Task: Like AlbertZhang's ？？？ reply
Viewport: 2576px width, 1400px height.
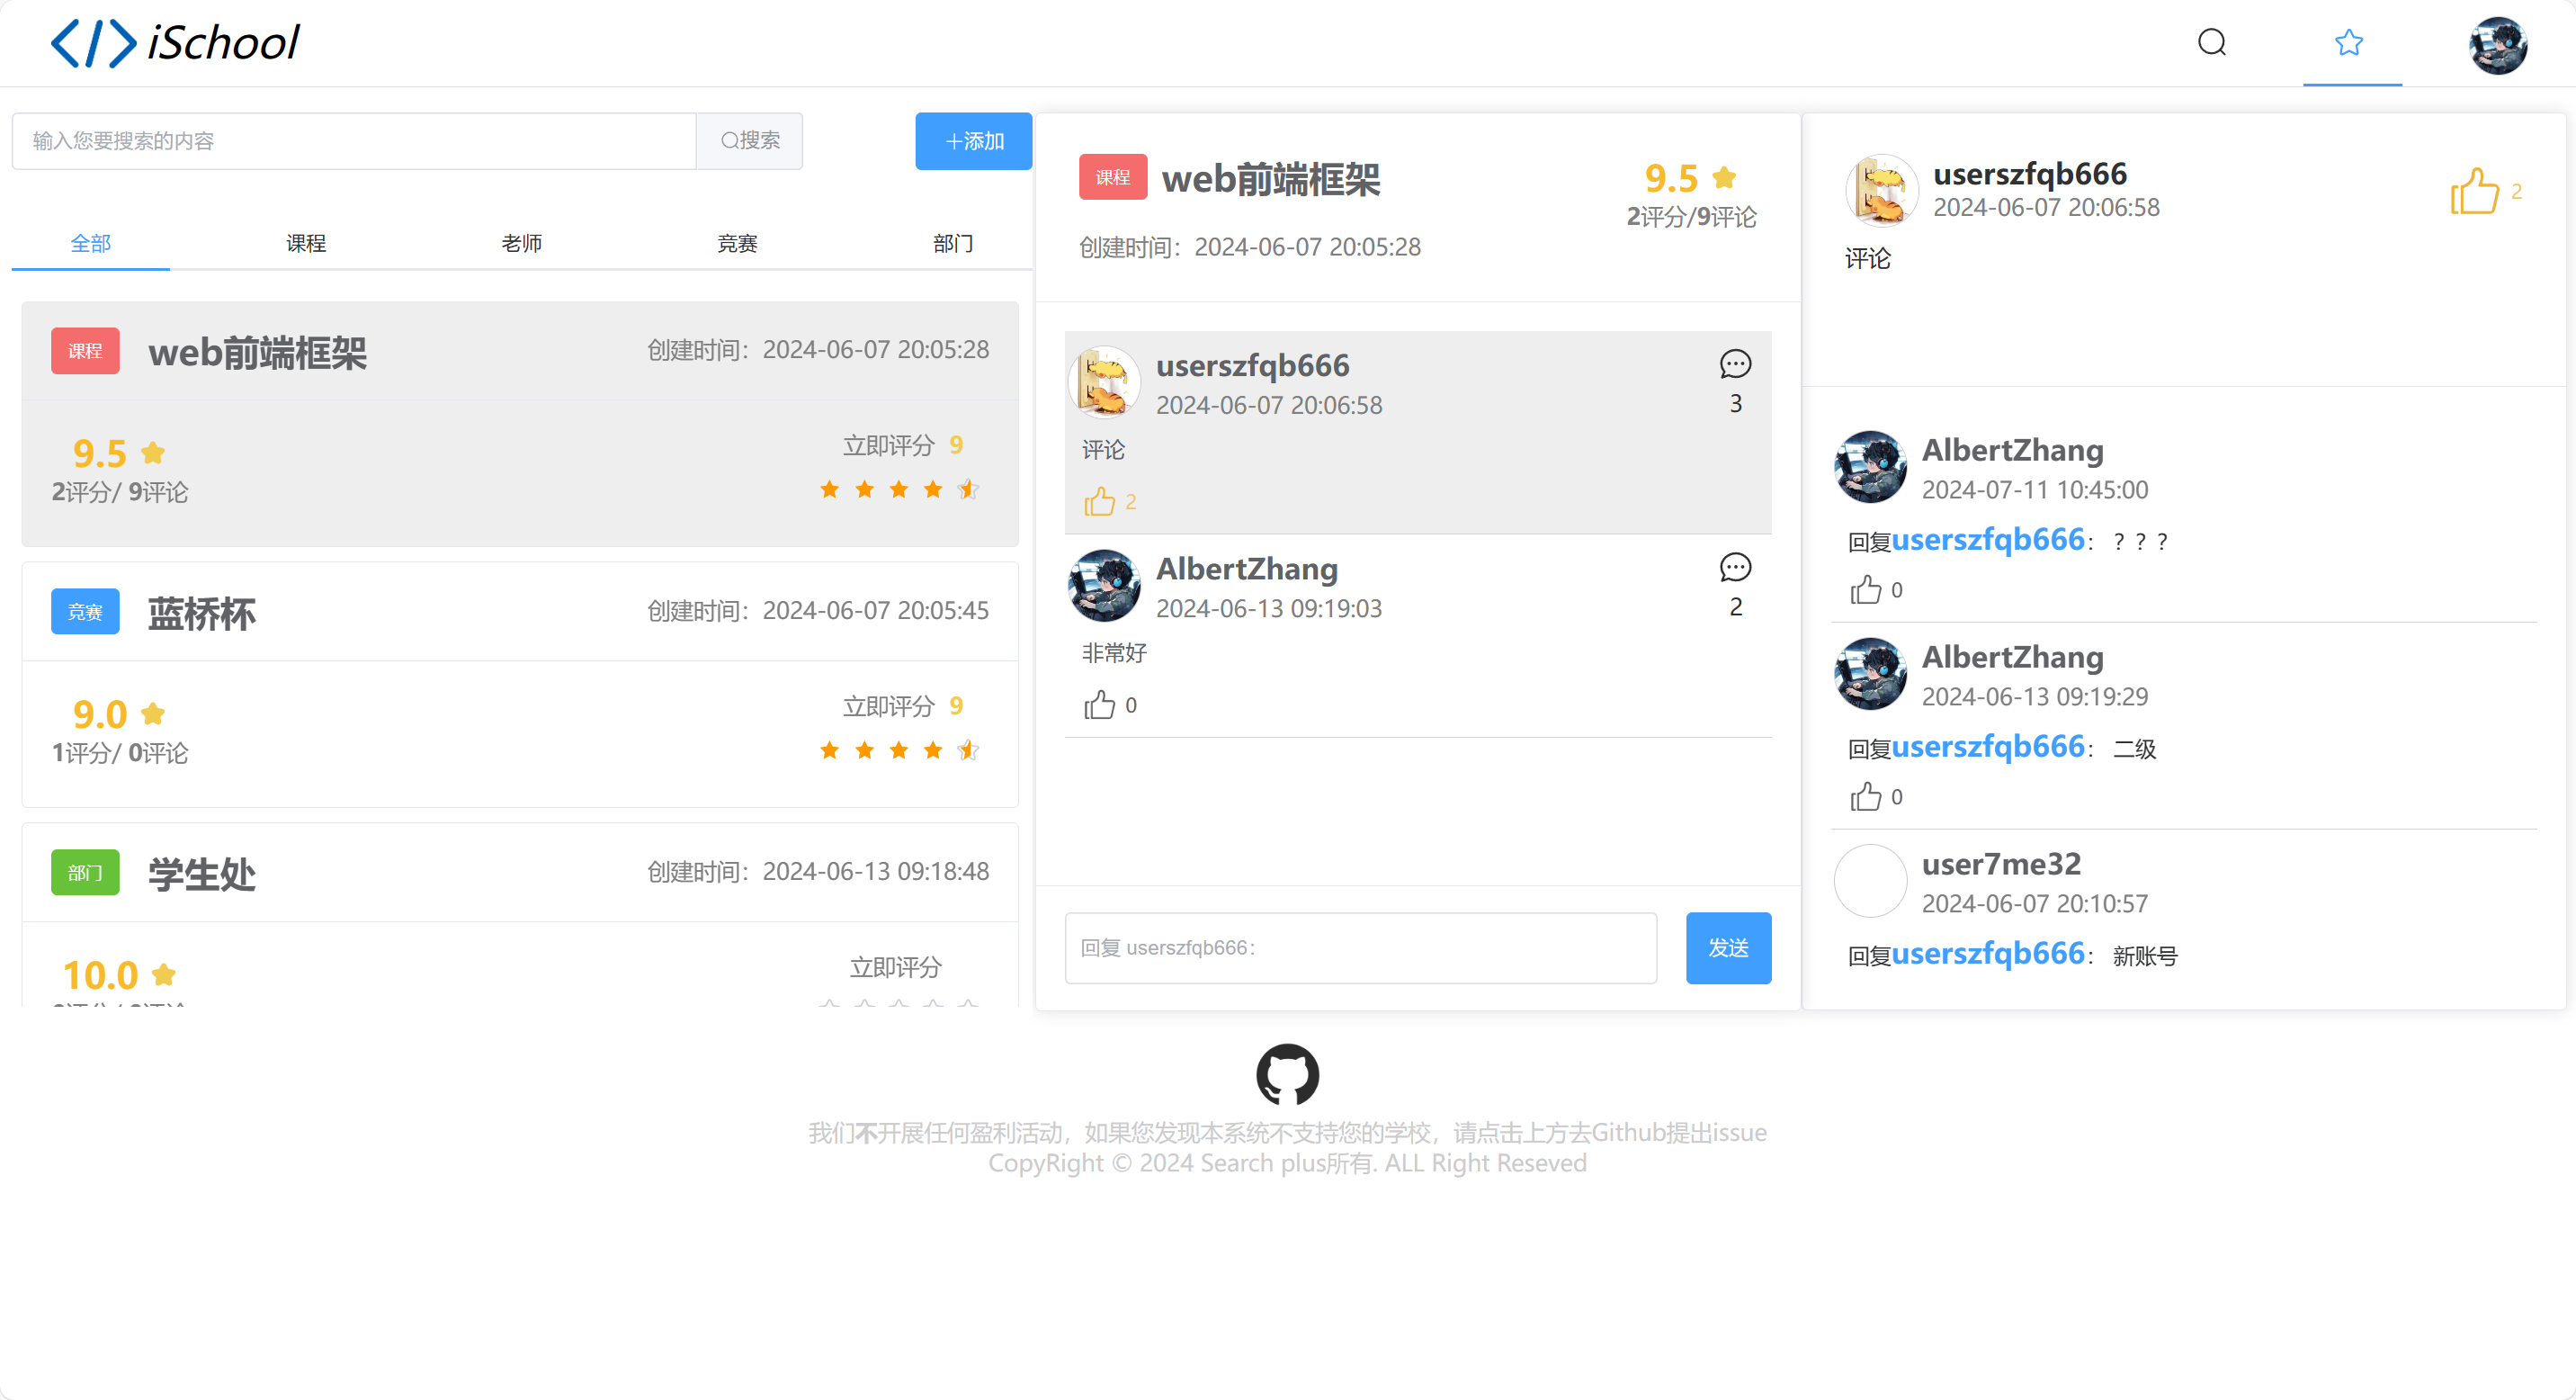Action: point(1865,590)
